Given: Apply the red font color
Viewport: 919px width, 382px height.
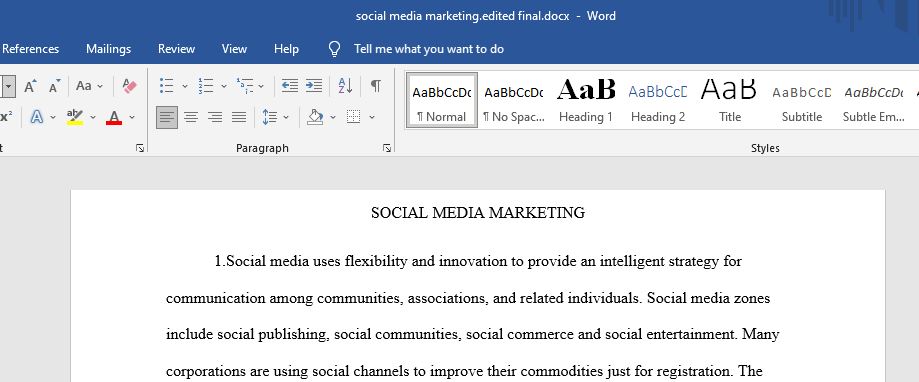Looking at the screenshot, I should click(x=114, y=117).
